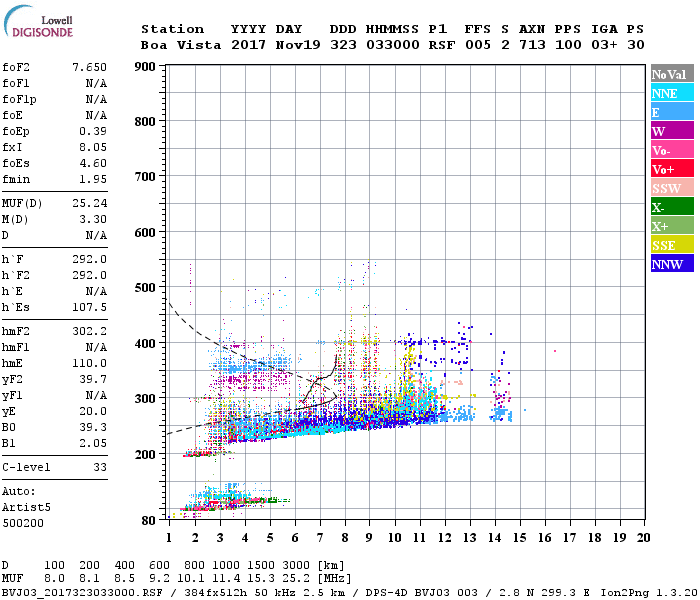
Task: Select the h`Es value 107.5
Action: 89,308
